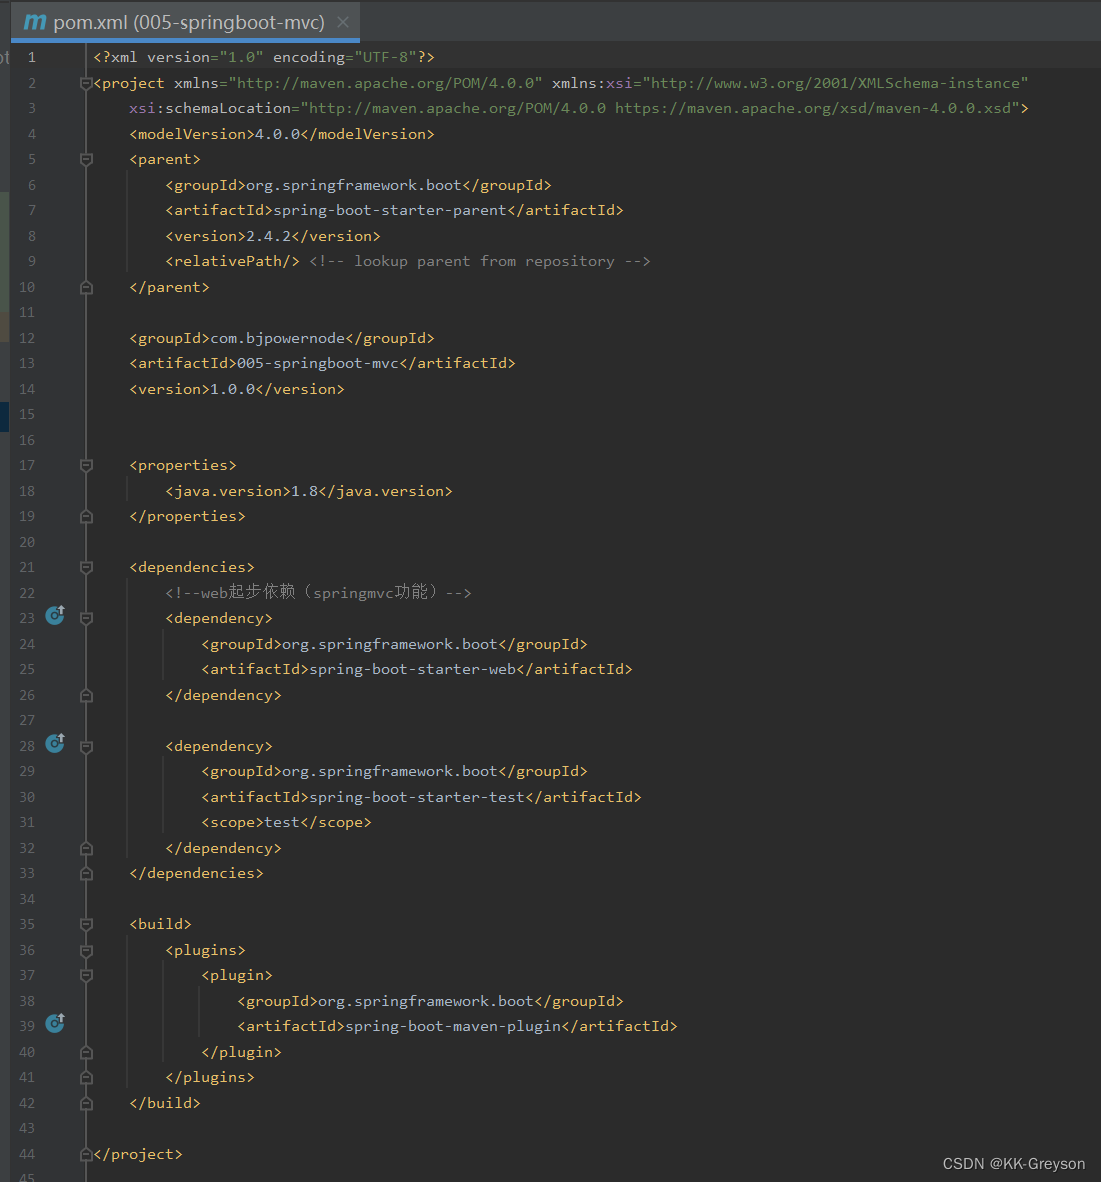Screen dimensions: 1101x1182
Task: Click closing plugins fold marker on line 41
Action: coord(86,1077)
